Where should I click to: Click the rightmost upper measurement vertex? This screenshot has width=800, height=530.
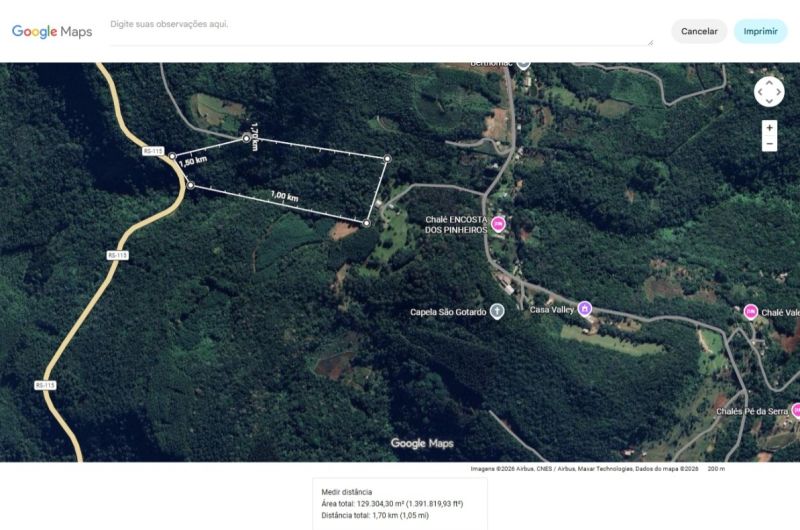tap(387, 159)
